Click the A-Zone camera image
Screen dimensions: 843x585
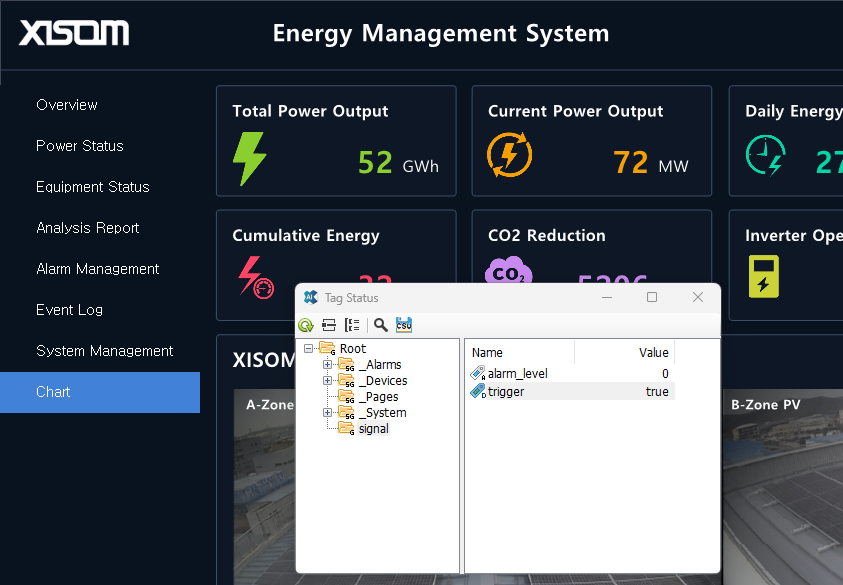265,487
